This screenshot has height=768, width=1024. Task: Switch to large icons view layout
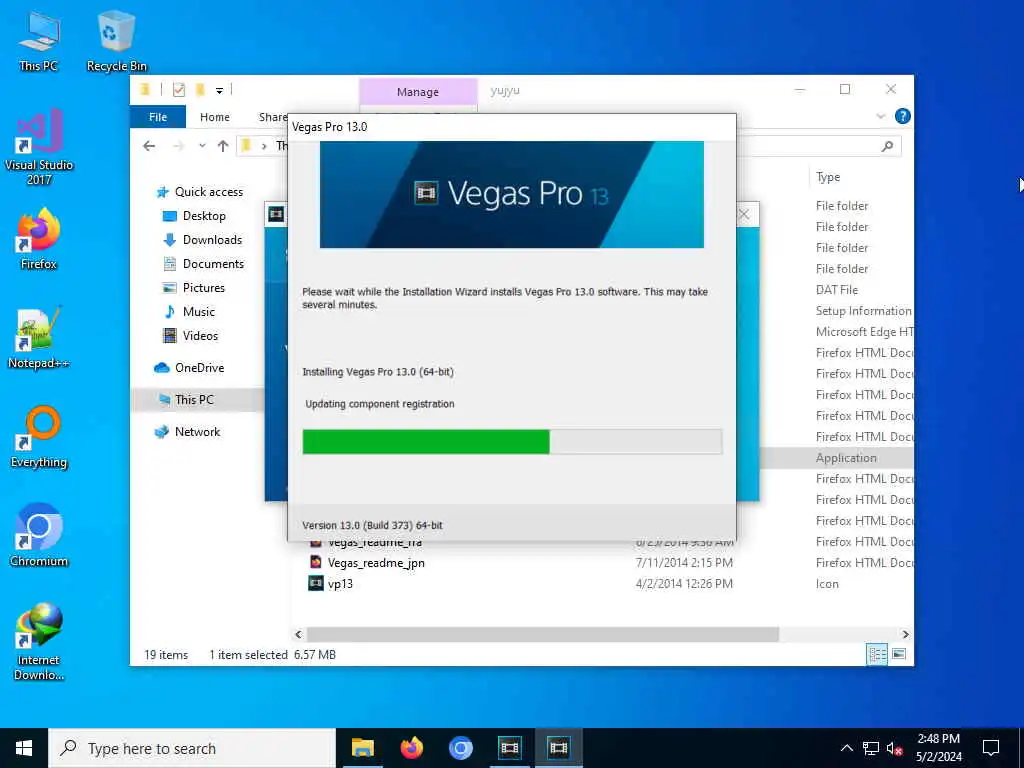pyautogui.click(x=899, y=654)
